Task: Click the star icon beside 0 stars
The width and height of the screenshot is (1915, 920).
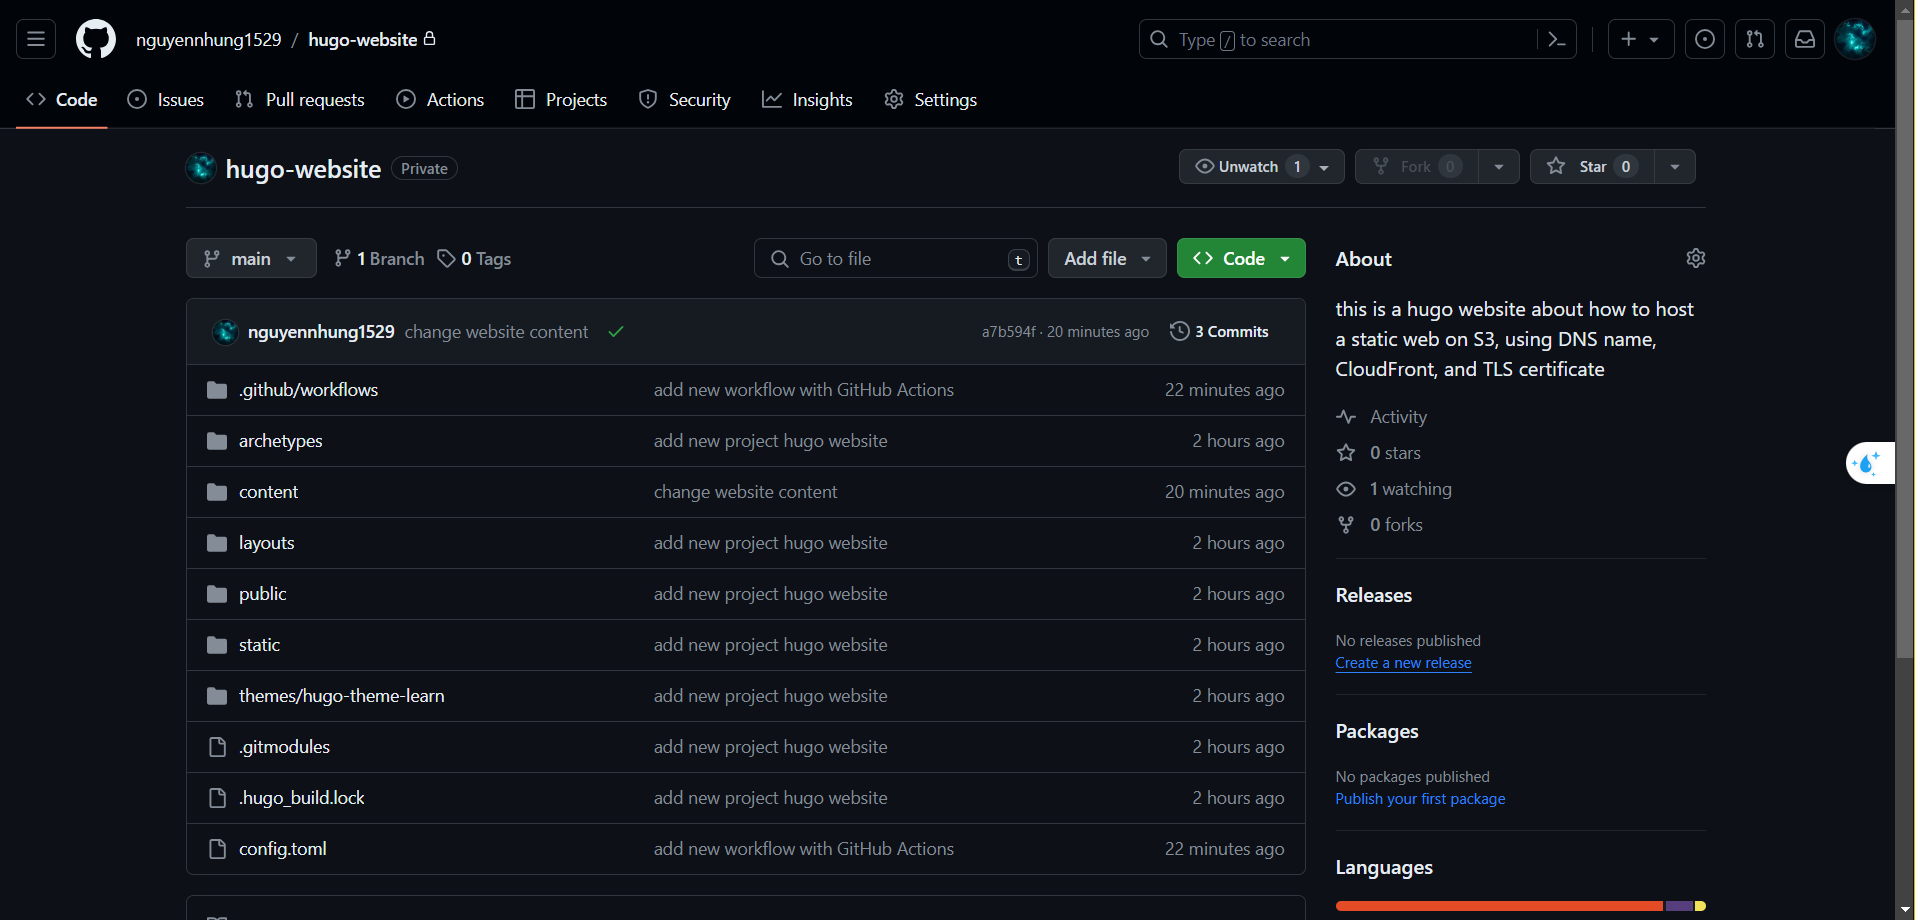Action: [x=1346, y=453]
